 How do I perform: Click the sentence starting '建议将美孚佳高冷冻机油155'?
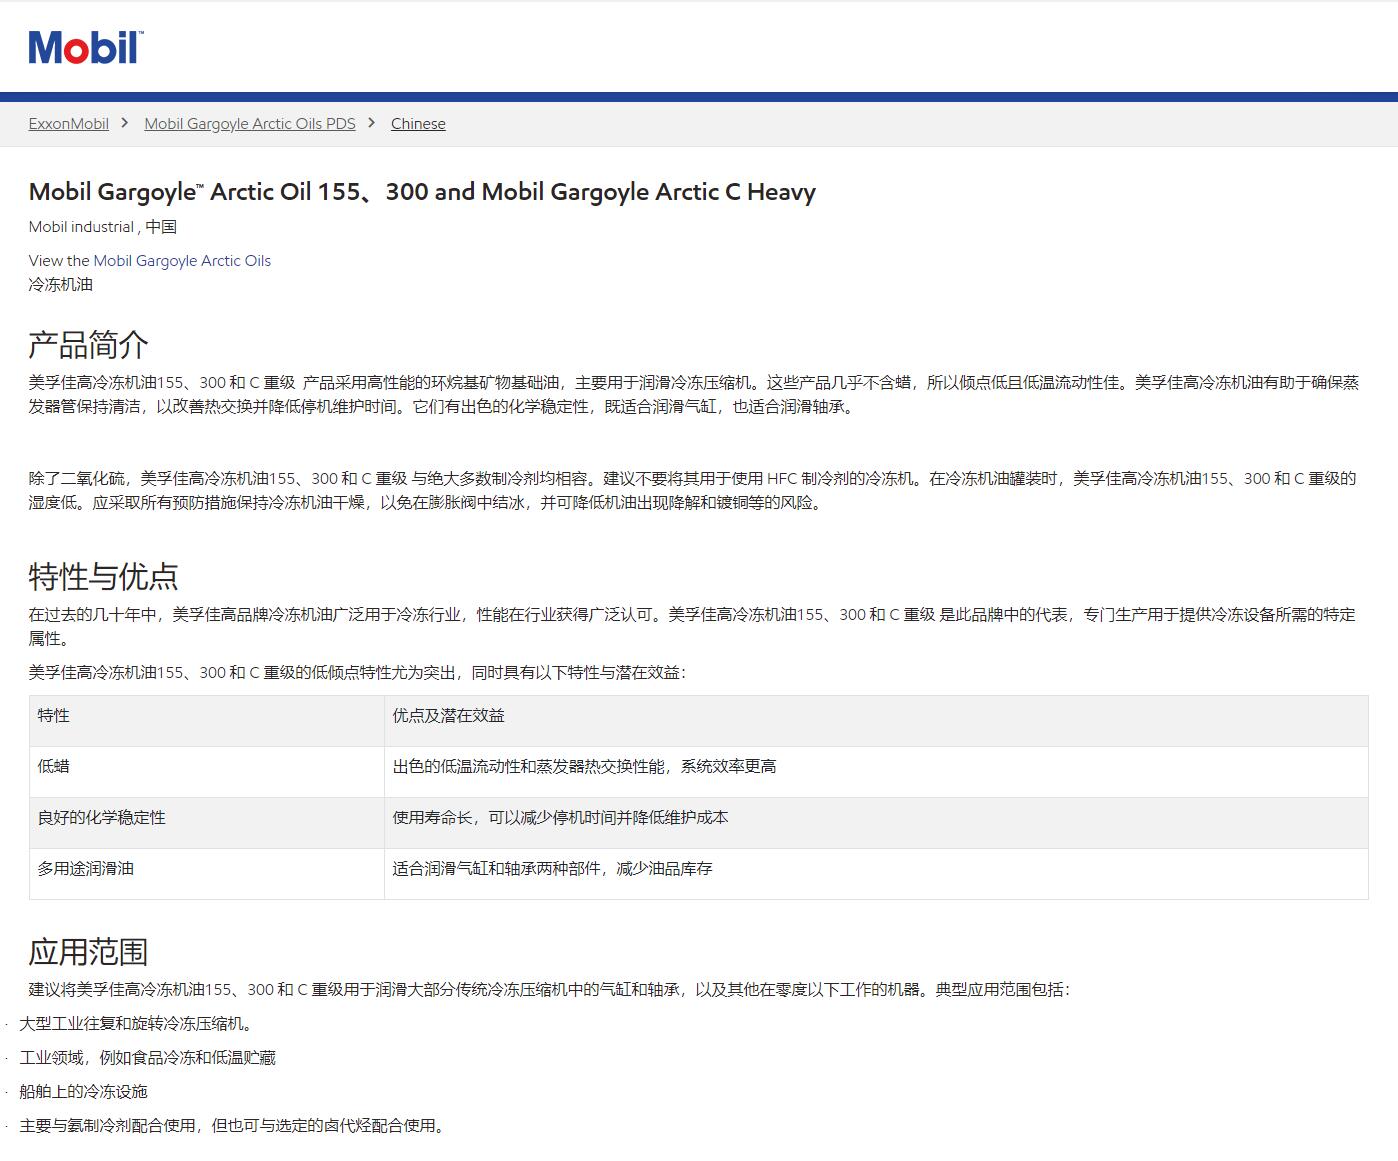click(x=549, y=990)
